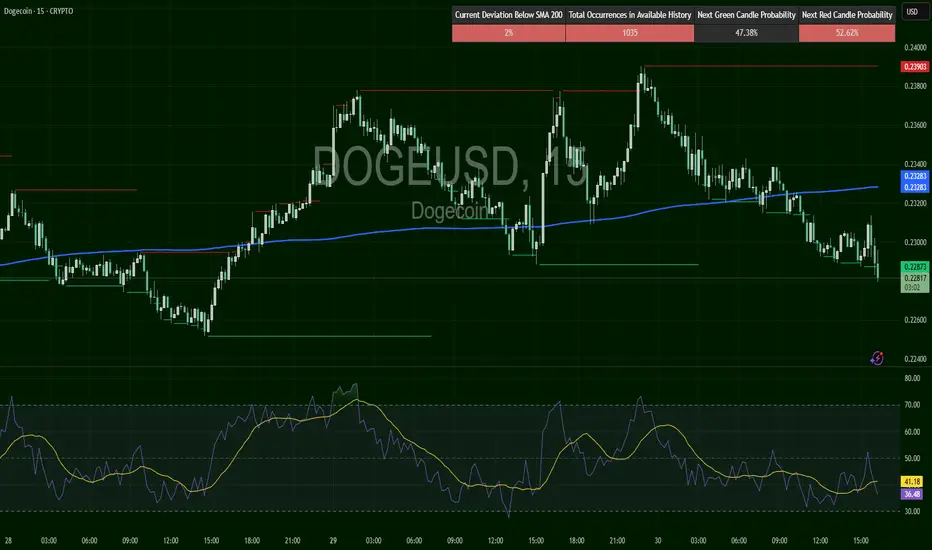Select the Total Occurrences in Available History header
The height and width of the screenshot is (550, 932).
point(629,15)
